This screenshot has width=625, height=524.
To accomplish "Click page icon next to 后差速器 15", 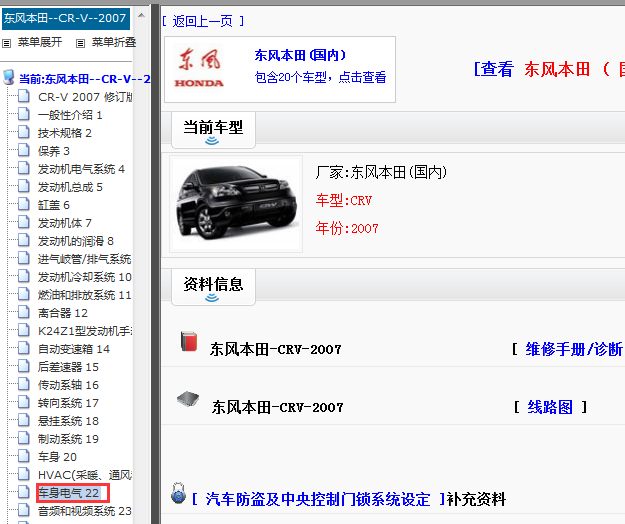I will tap(24, 366).
